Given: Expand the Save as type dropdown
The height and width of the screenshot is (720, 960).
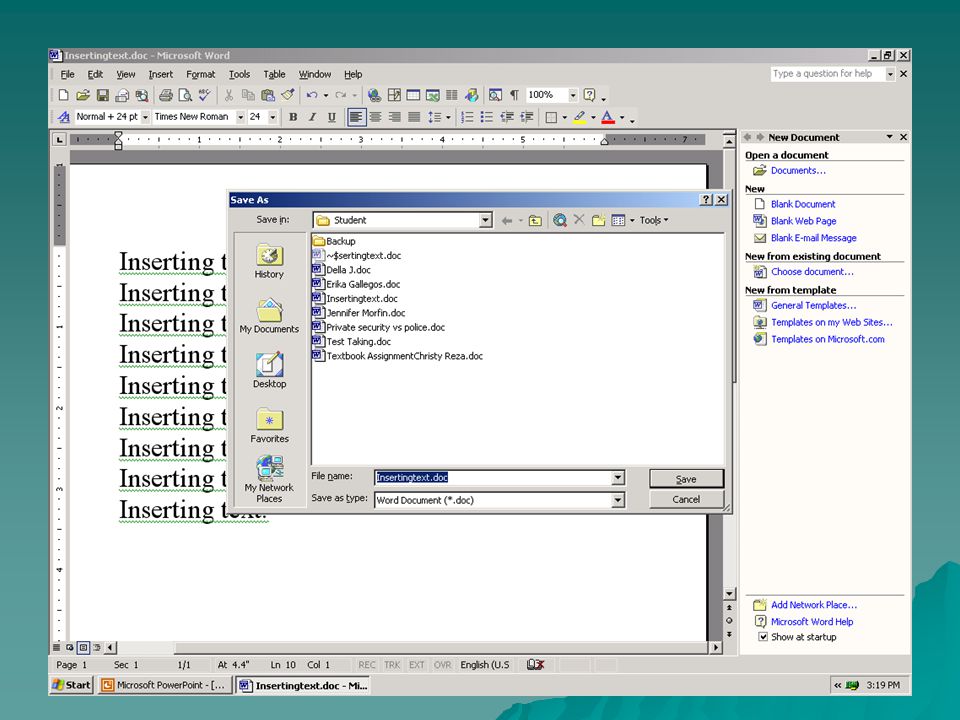Looking at the screenshot, I should 618,500.
